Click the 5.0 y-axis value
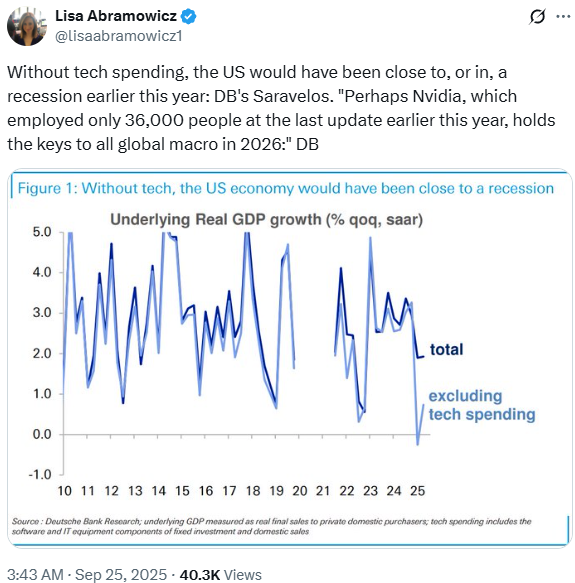This screenshot has width=575, height=583. click(x=42, y=232)
